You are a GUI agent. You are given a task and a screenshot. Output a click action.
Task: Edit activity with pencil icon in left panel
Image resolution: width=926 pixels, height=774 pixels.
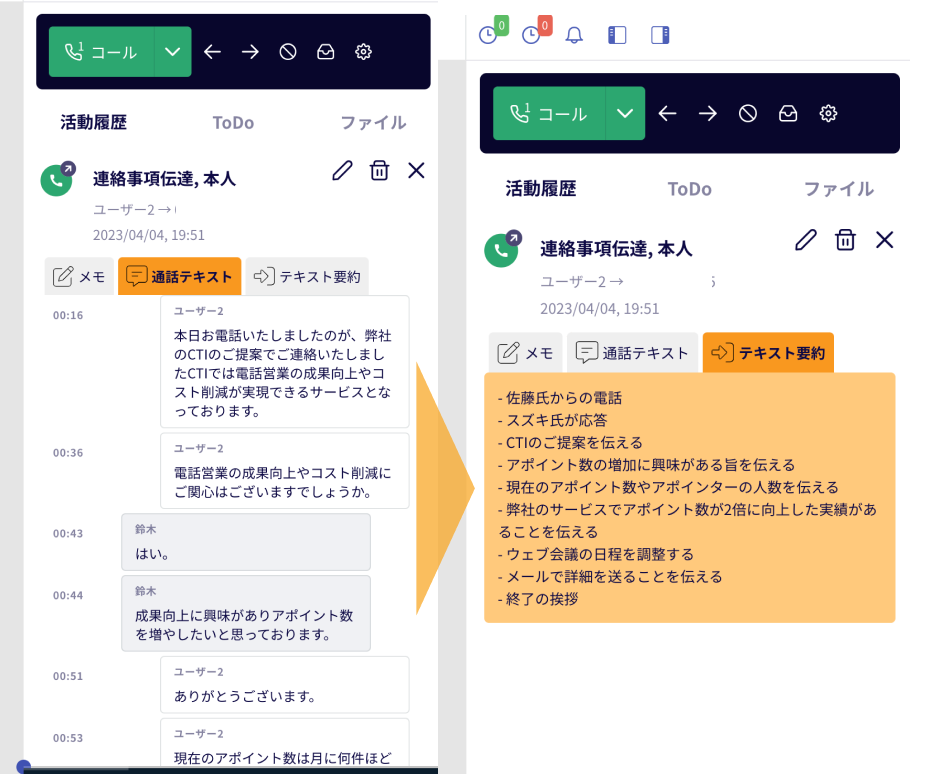pos(342,171)
